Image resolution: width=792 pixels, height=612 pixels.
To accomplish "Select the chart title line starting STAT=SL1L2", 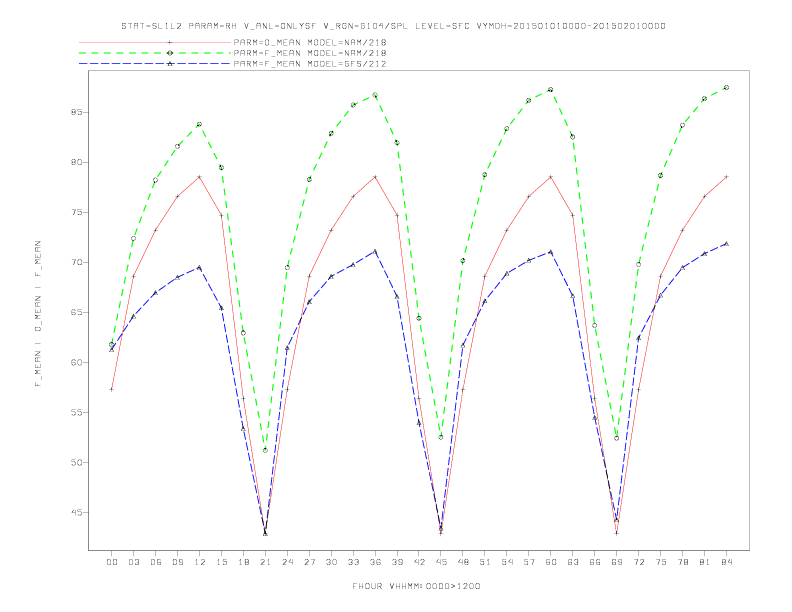I will 393,26.
